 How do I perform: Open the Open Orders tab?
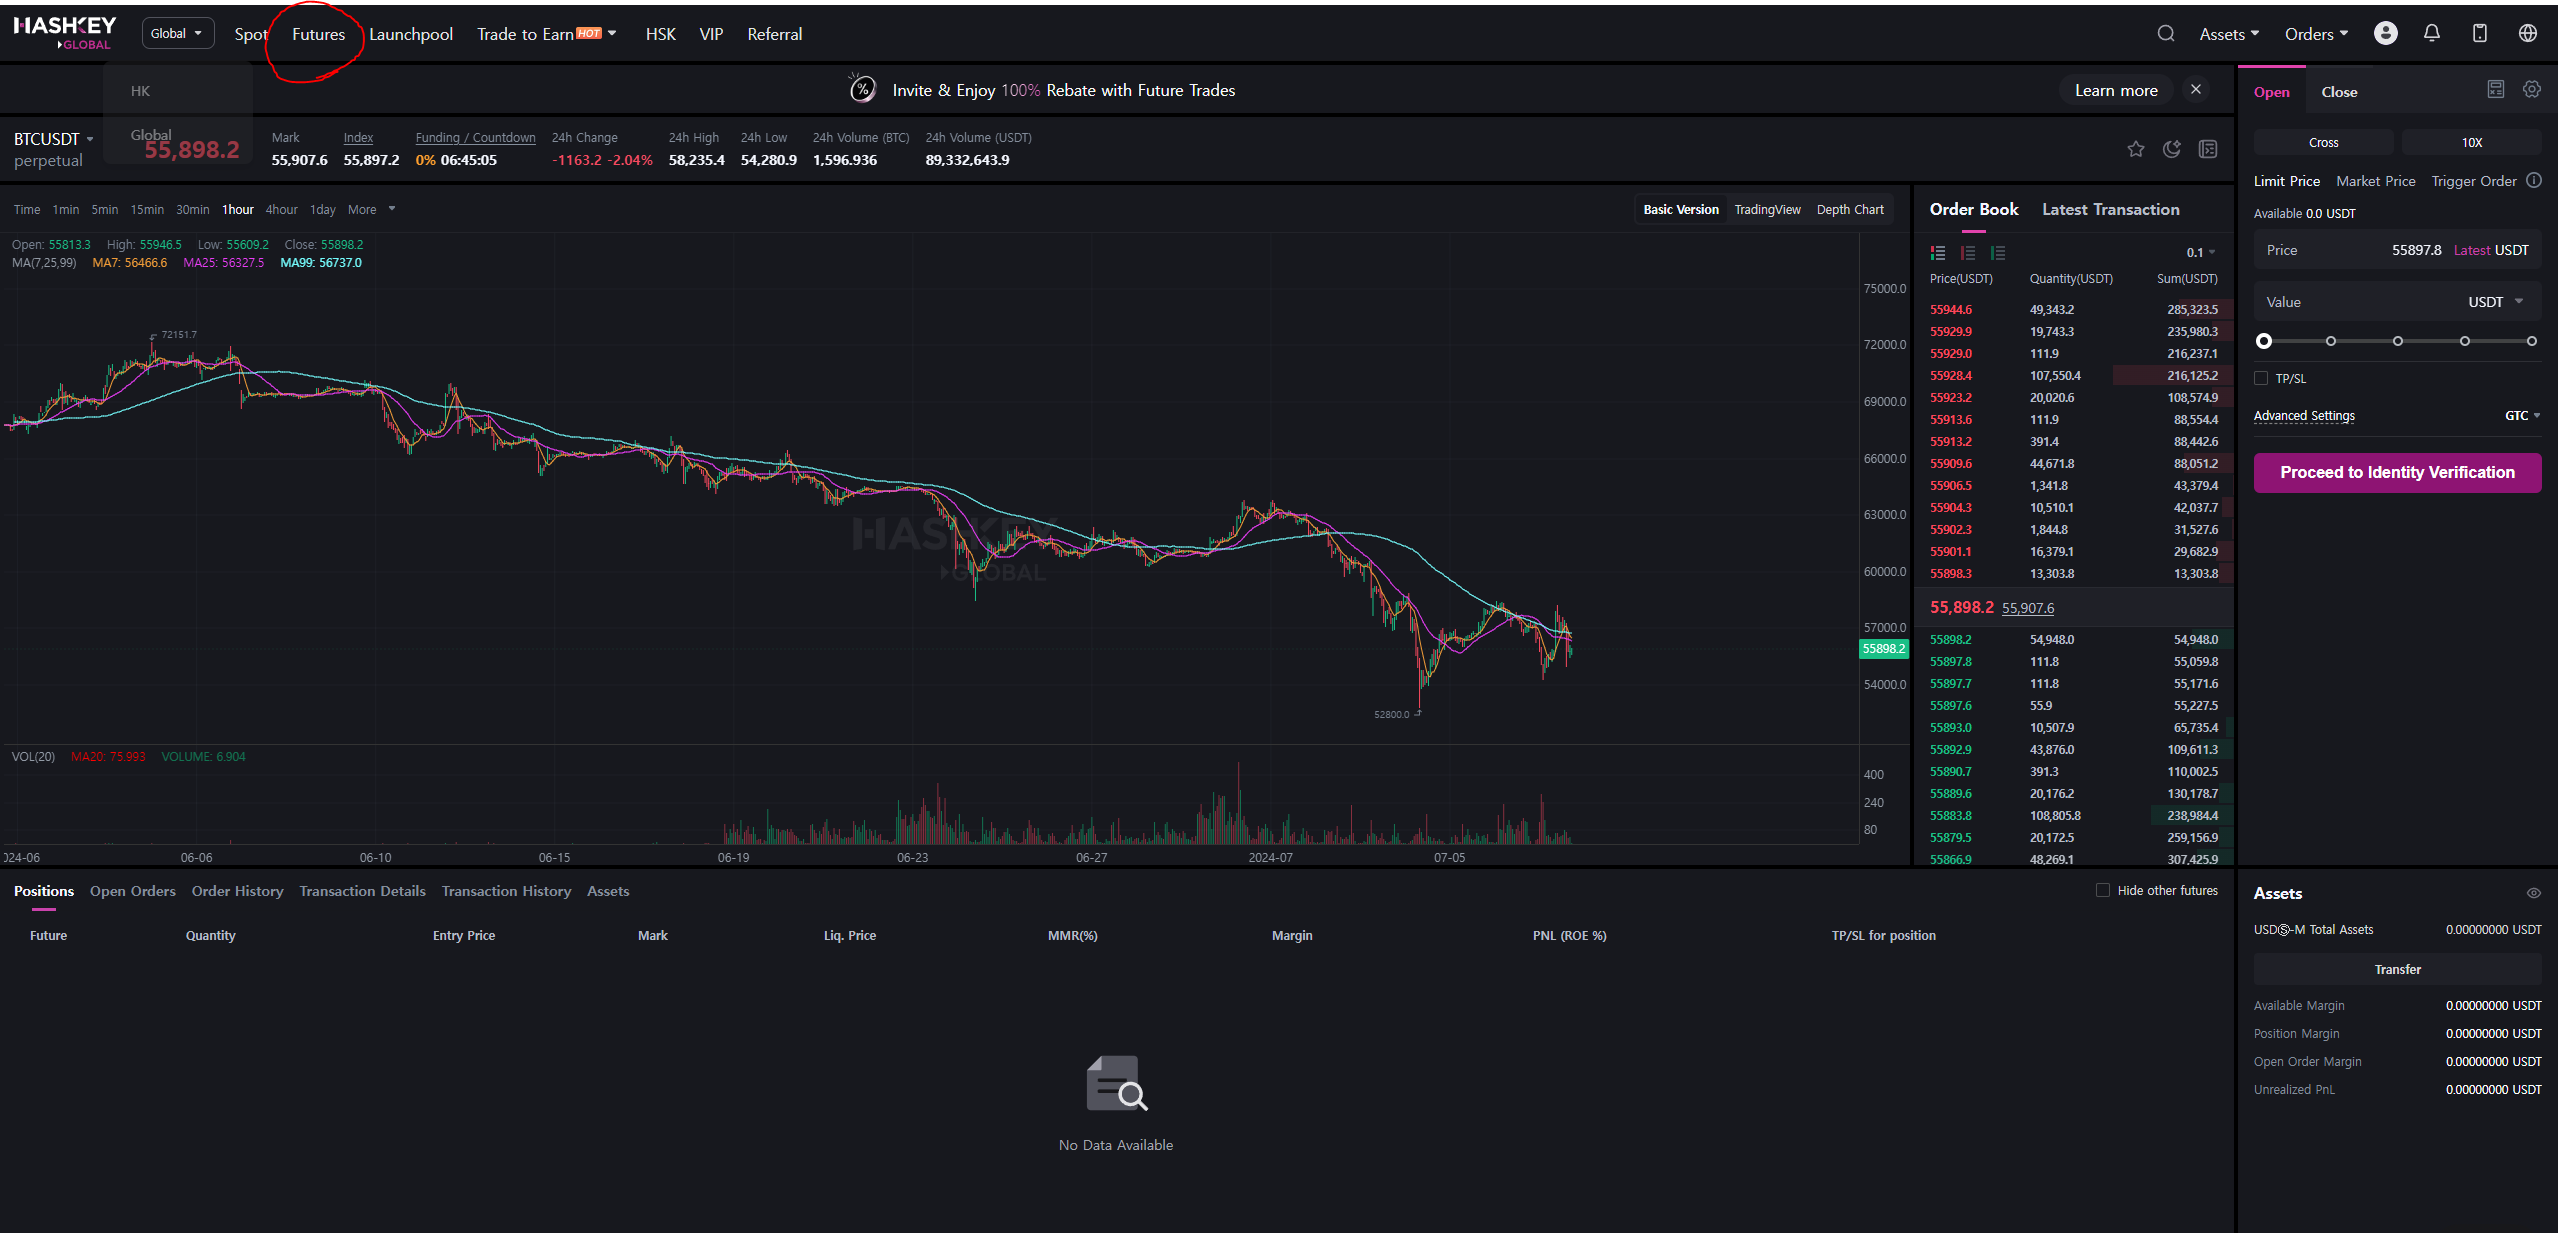(132, 891)
